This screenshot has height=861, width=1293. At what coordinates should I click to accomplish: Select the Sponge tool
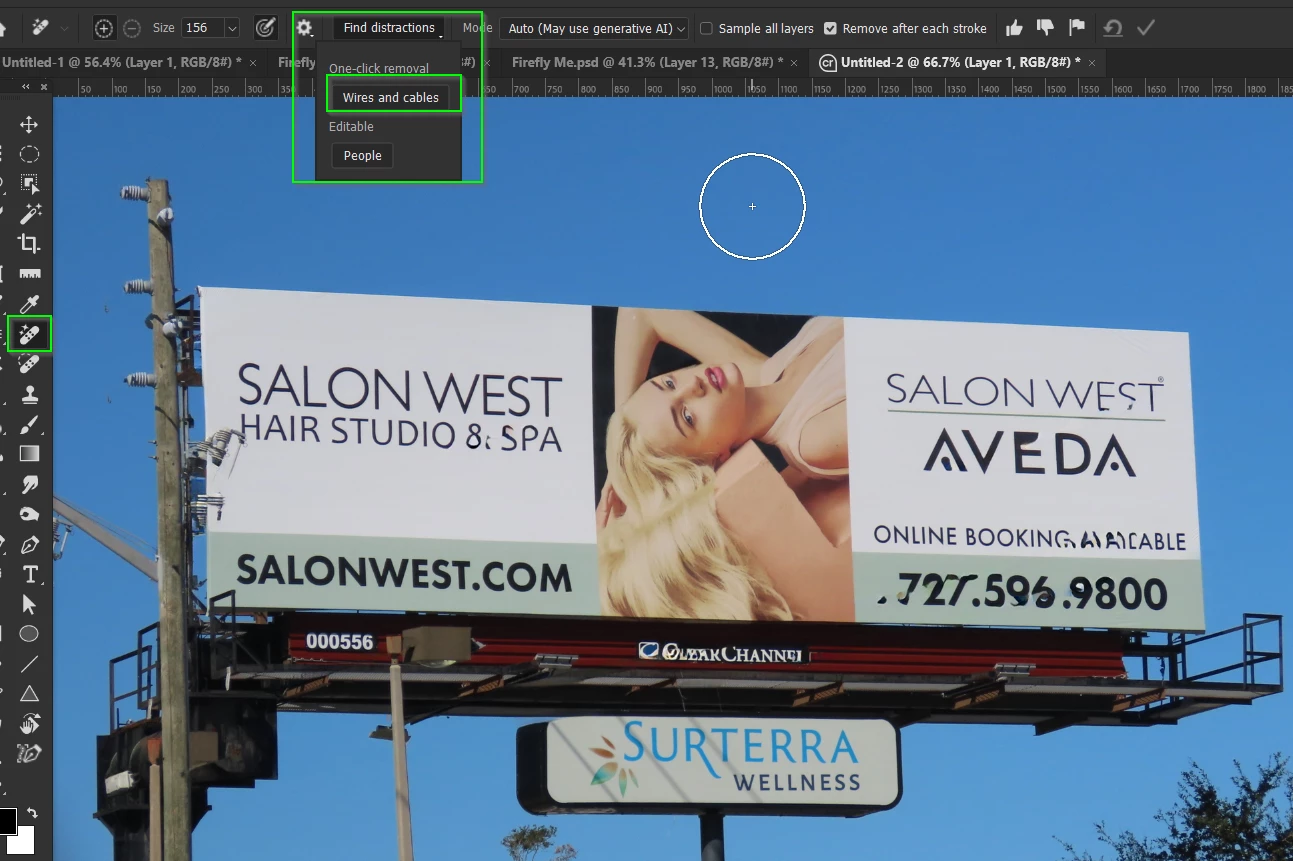click(29, 514)
